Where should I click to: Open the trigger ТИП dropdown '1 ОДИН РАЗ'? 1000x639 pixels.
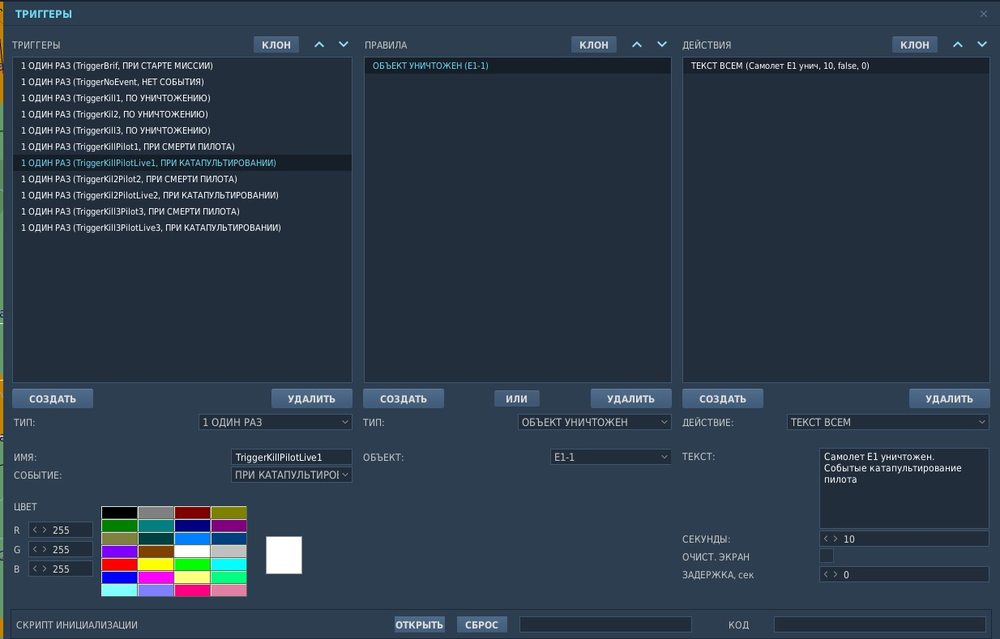pos(275,422)
